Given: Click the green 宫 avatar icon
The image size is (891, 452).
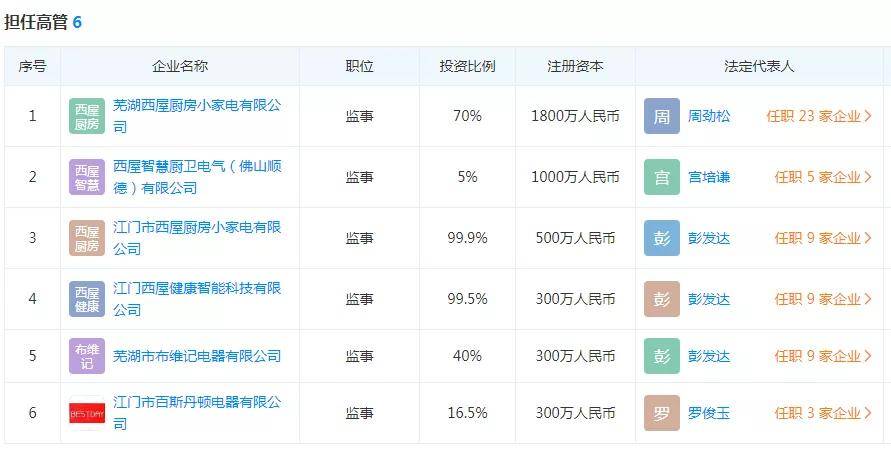Looking at the screenshot, I should click(x=661, y=177).
